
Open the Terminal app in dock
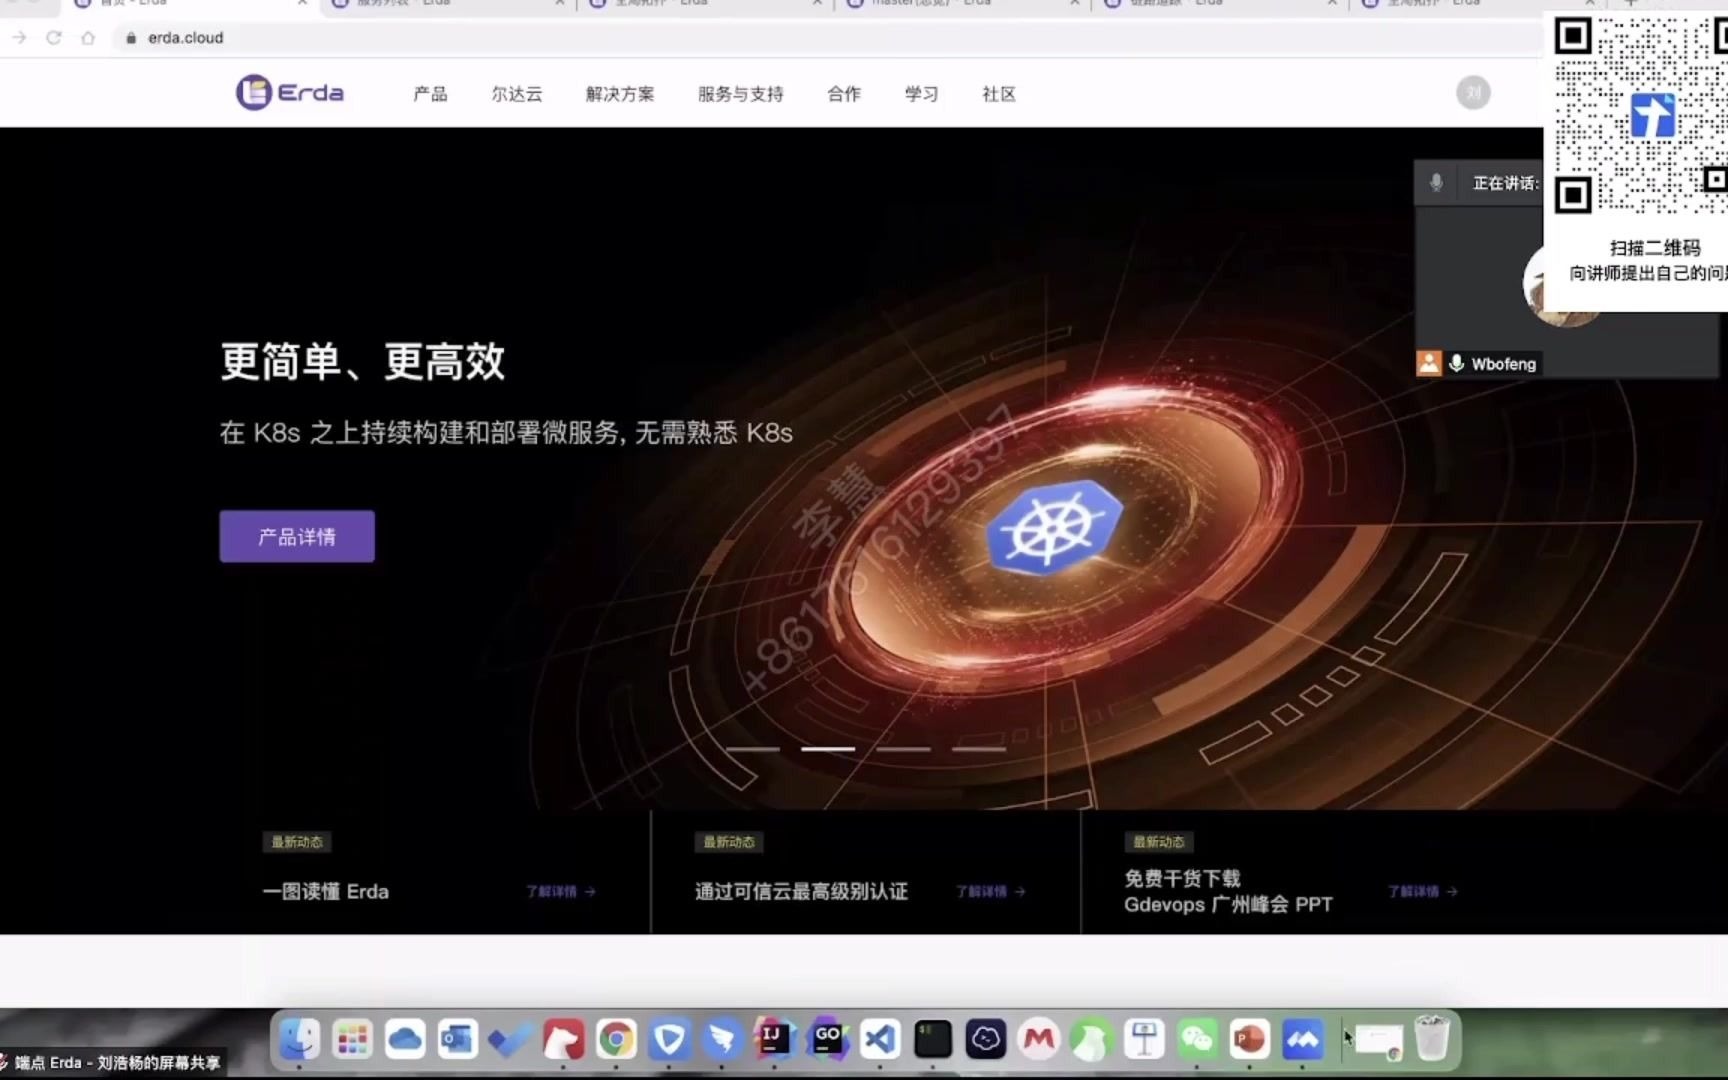(x=933, y=1040)
